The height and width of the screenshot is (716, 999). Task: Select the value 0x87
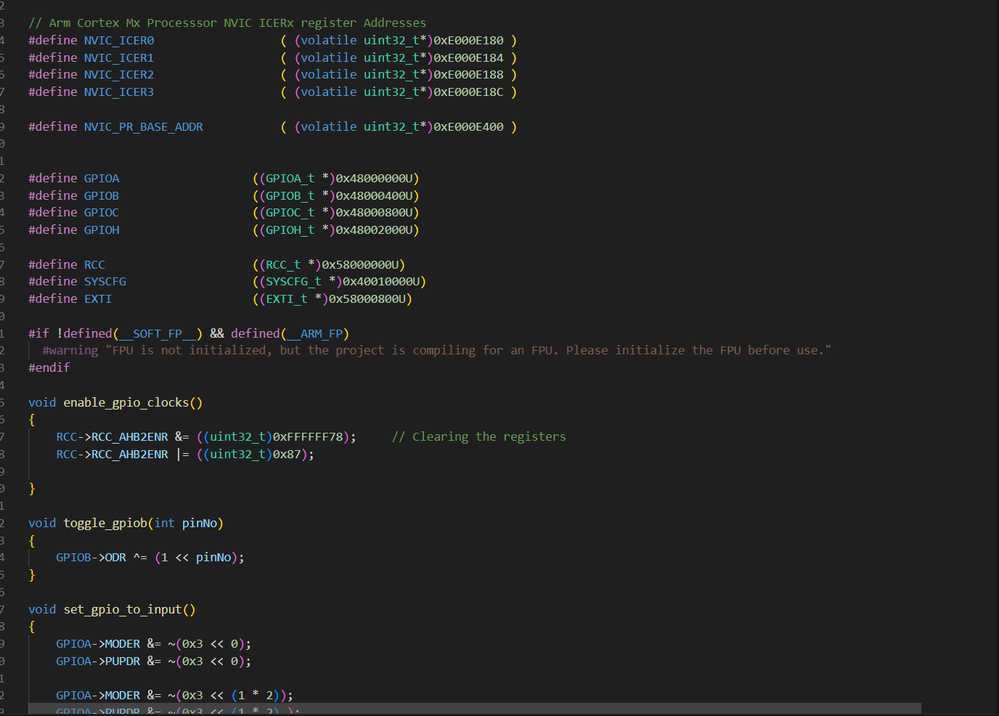(x=287, y=454)
